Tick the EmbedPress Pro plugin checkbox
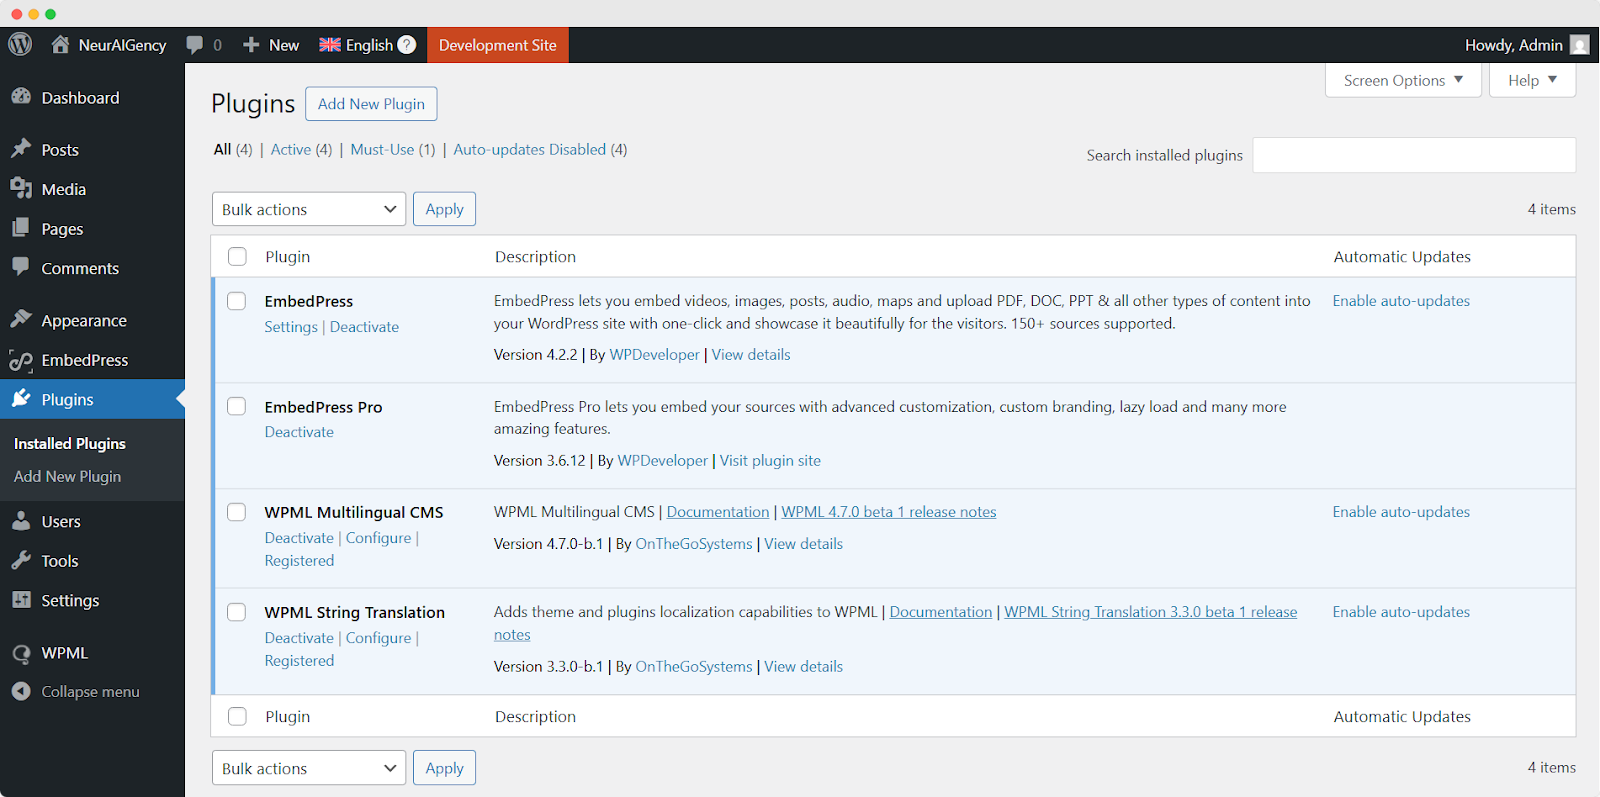 point(237,406)
